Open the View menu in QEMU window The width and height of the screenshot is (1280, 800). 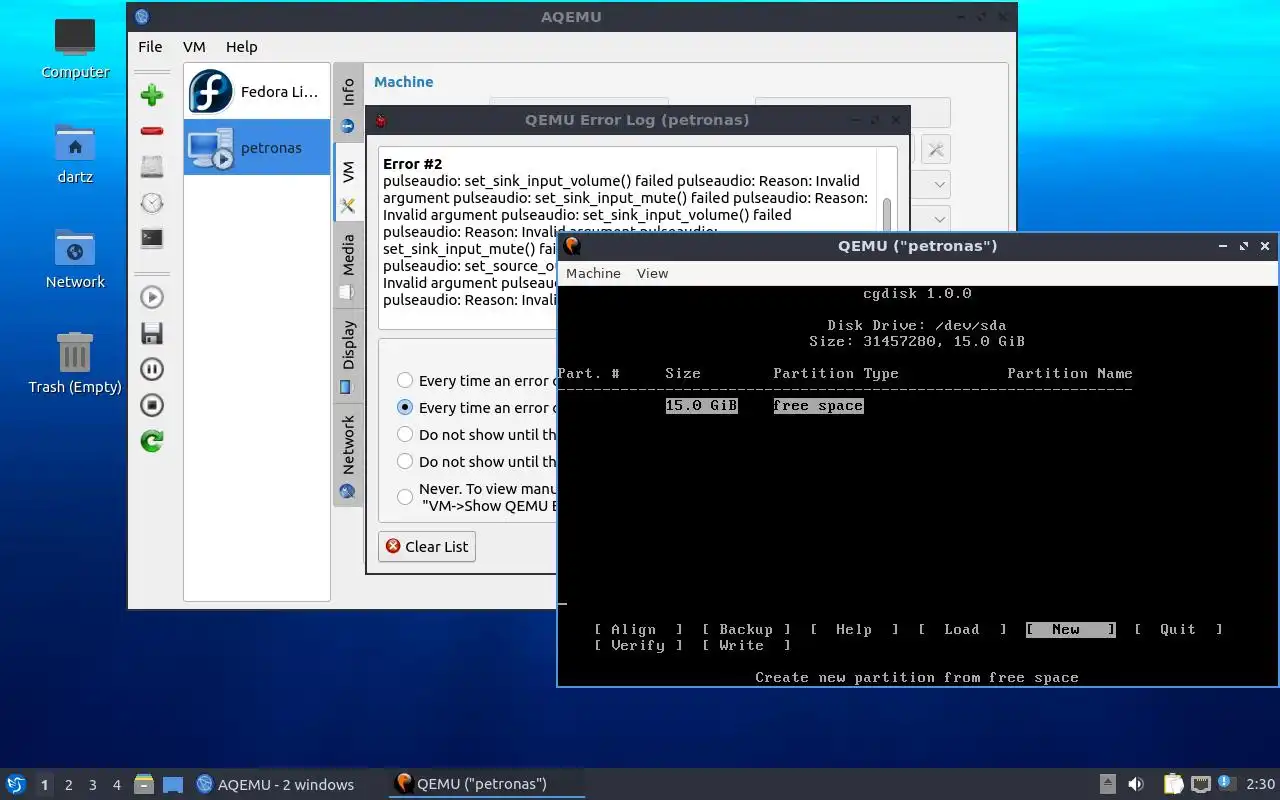point(652,273)
